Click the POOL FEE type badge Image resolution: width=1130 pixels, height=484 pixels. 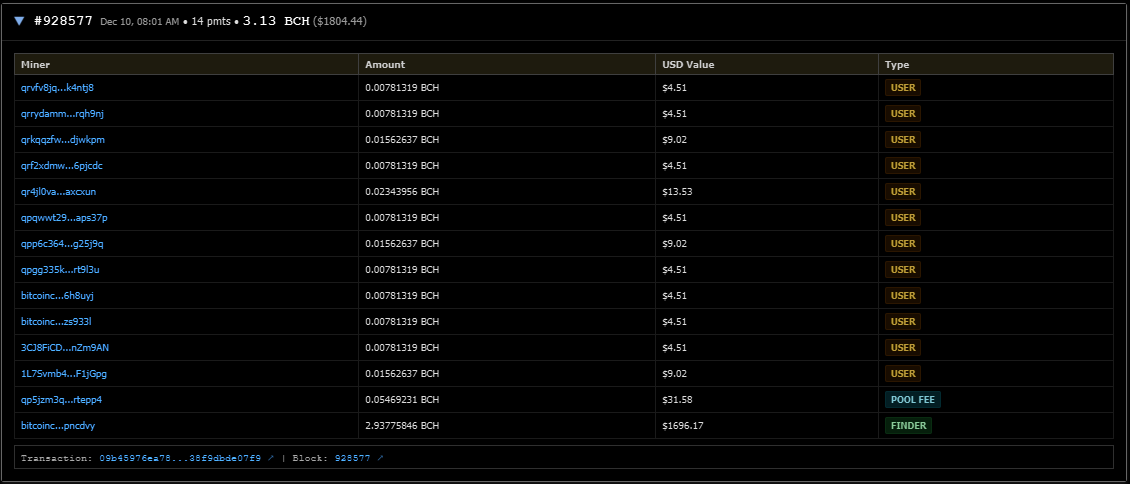(912, 400)
